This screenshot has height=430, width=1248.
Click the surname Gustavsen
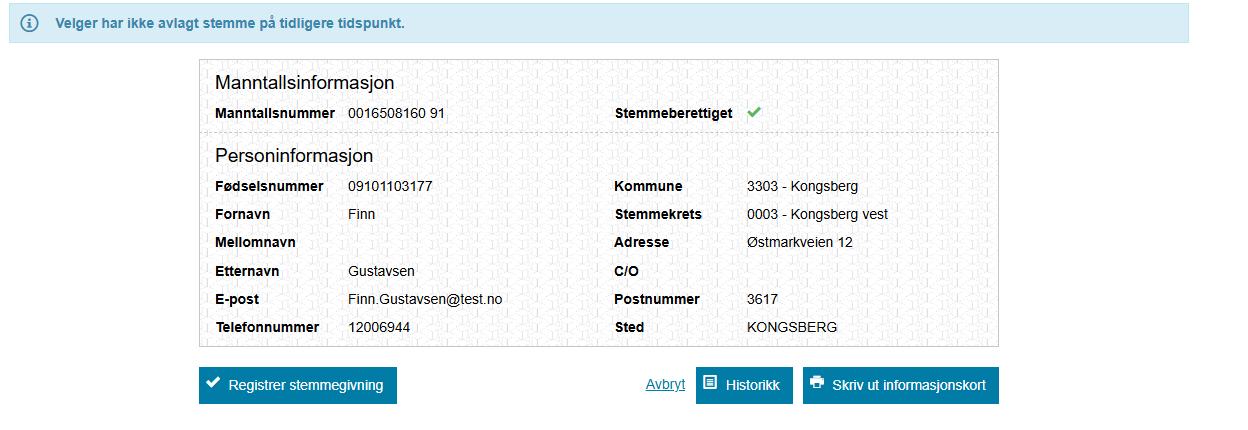381,271
